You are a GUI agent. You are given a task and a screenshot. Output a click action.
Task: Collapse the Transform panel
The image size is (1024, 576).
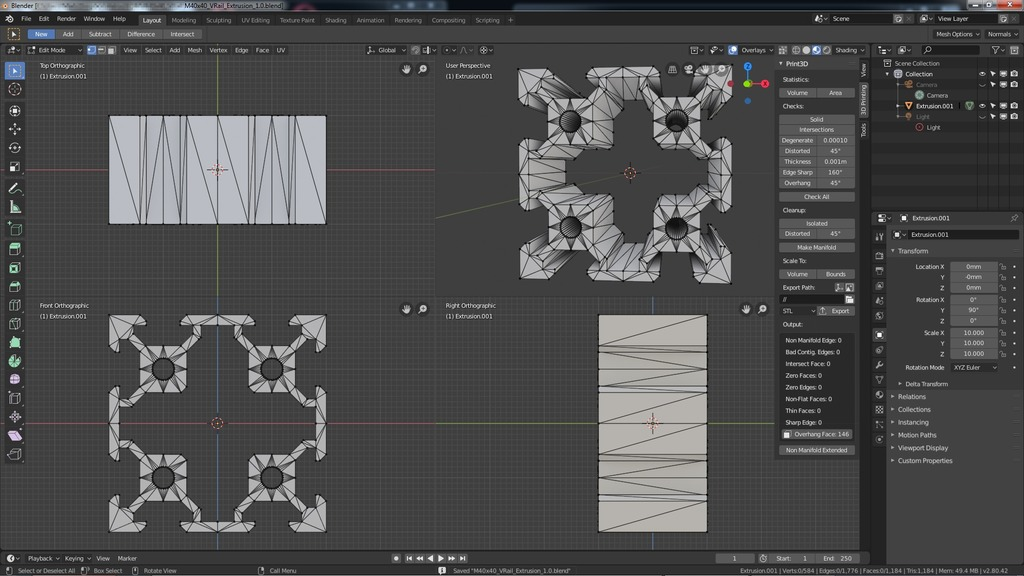pos(910,250)
